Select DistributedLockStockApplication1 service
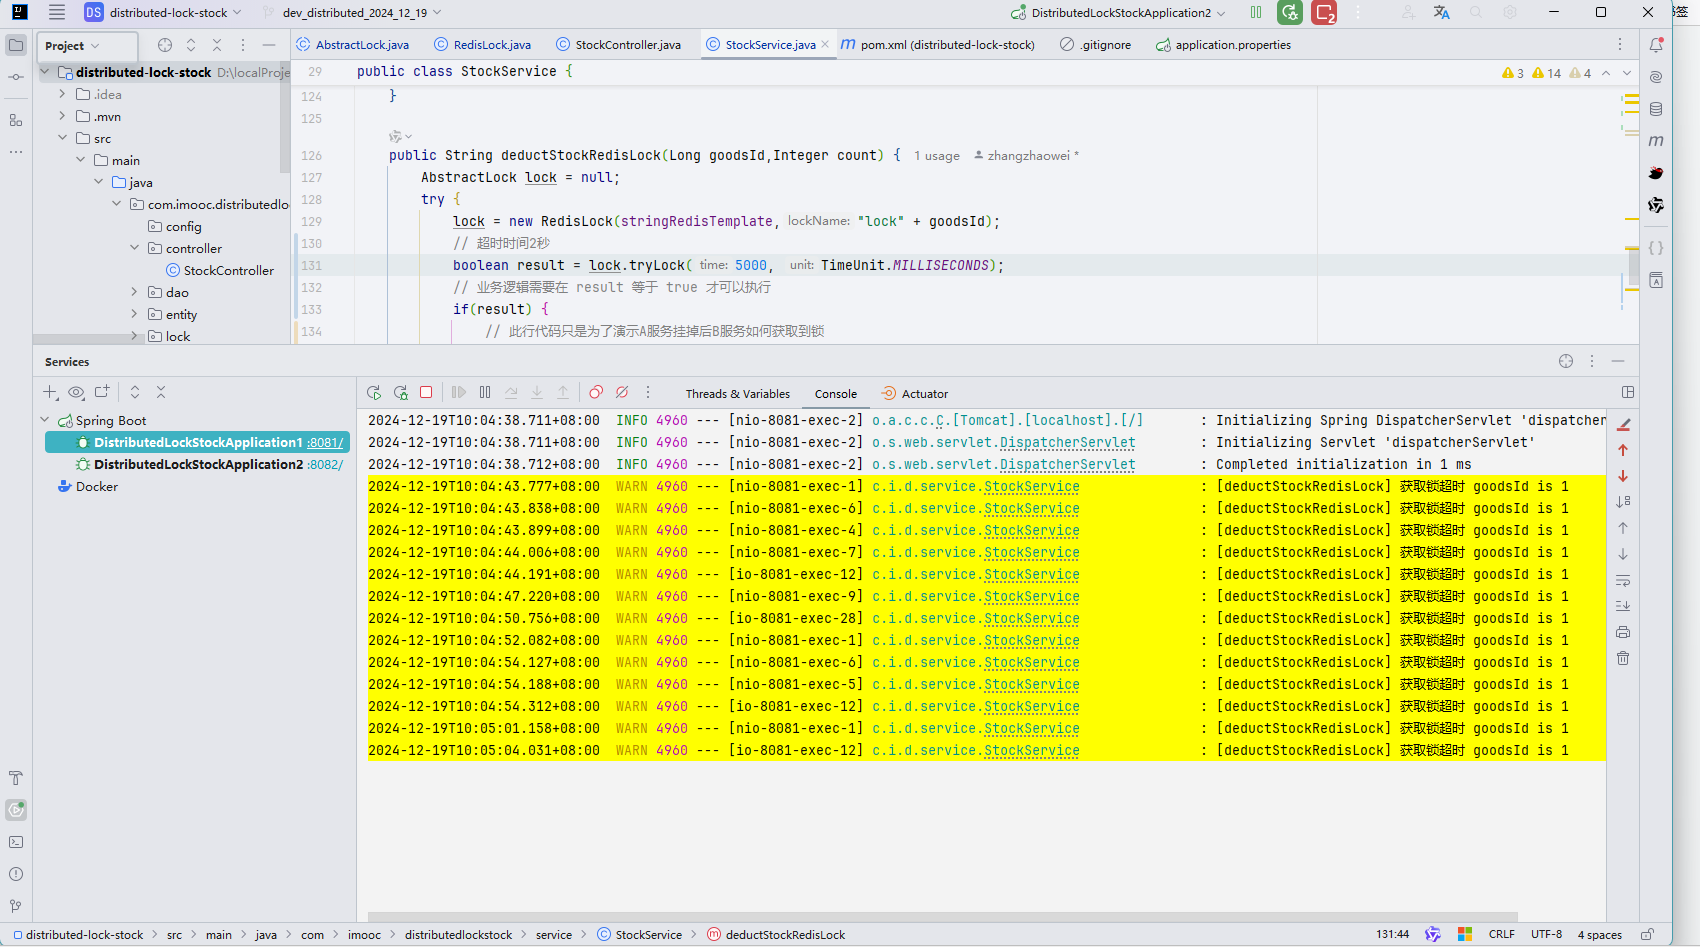The image size is (1700, 947). pyautogui.click(x=197, y=442)
